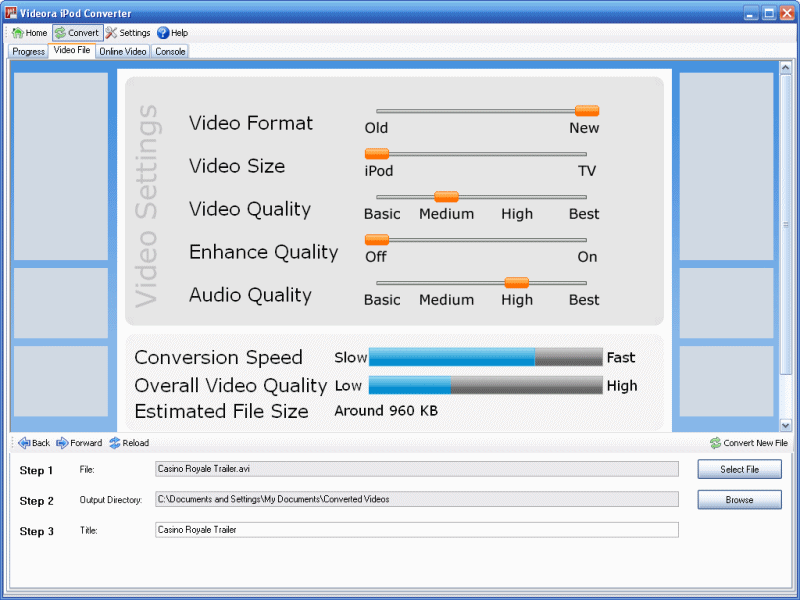Viewport: 800px width, 600px height.
Task: Minimize the Videora iPod Converter window
Action: tap(751, 13)
